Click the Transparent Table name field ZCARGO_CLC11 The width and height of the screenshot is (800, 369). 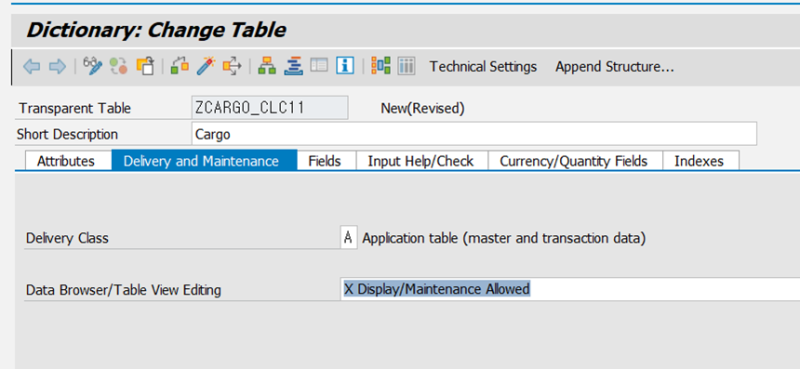pos(270,108)
